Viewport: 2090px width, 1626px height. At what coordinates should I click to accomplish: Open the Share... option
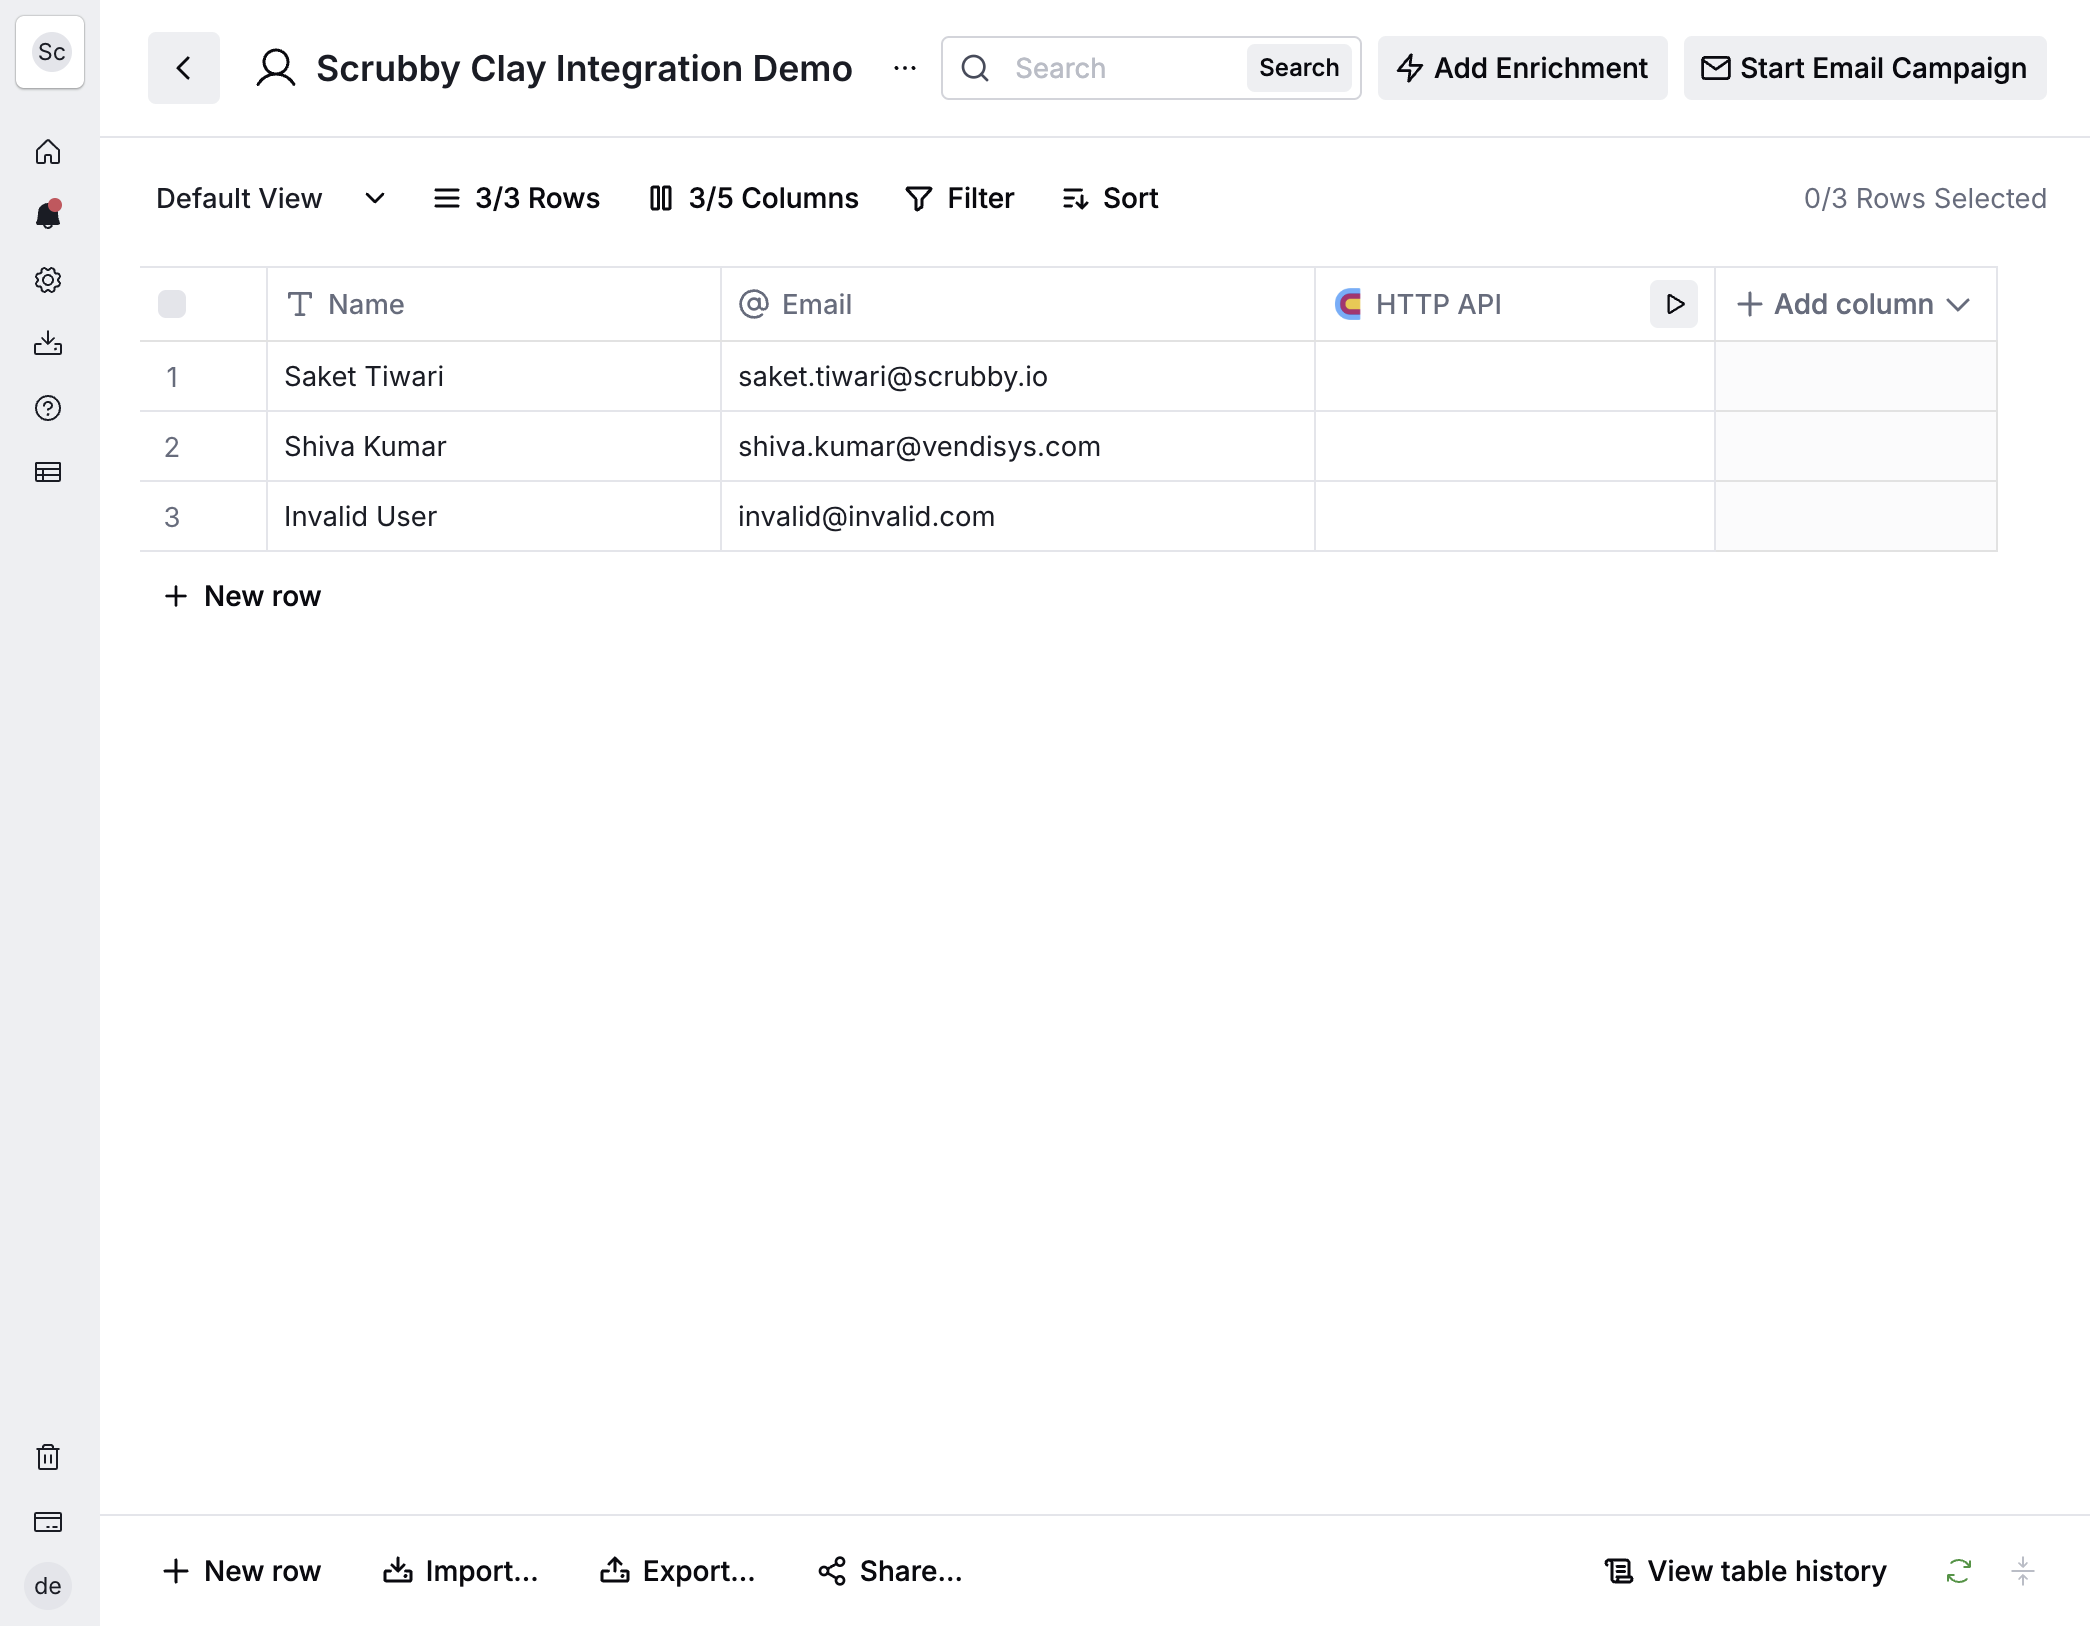[x=891, y=1571]
